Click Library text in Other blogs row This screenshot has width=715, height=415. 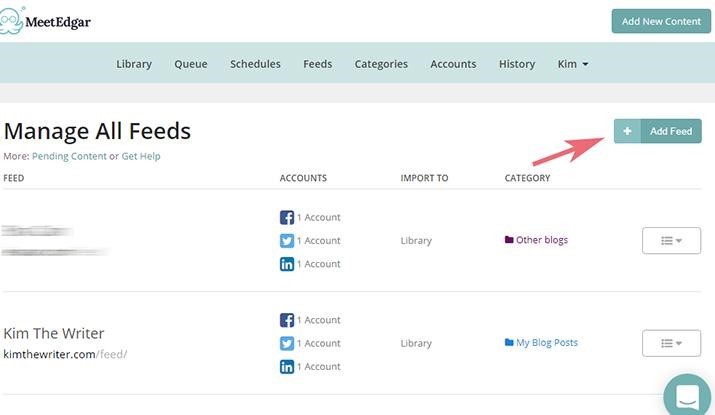point(416,240)
